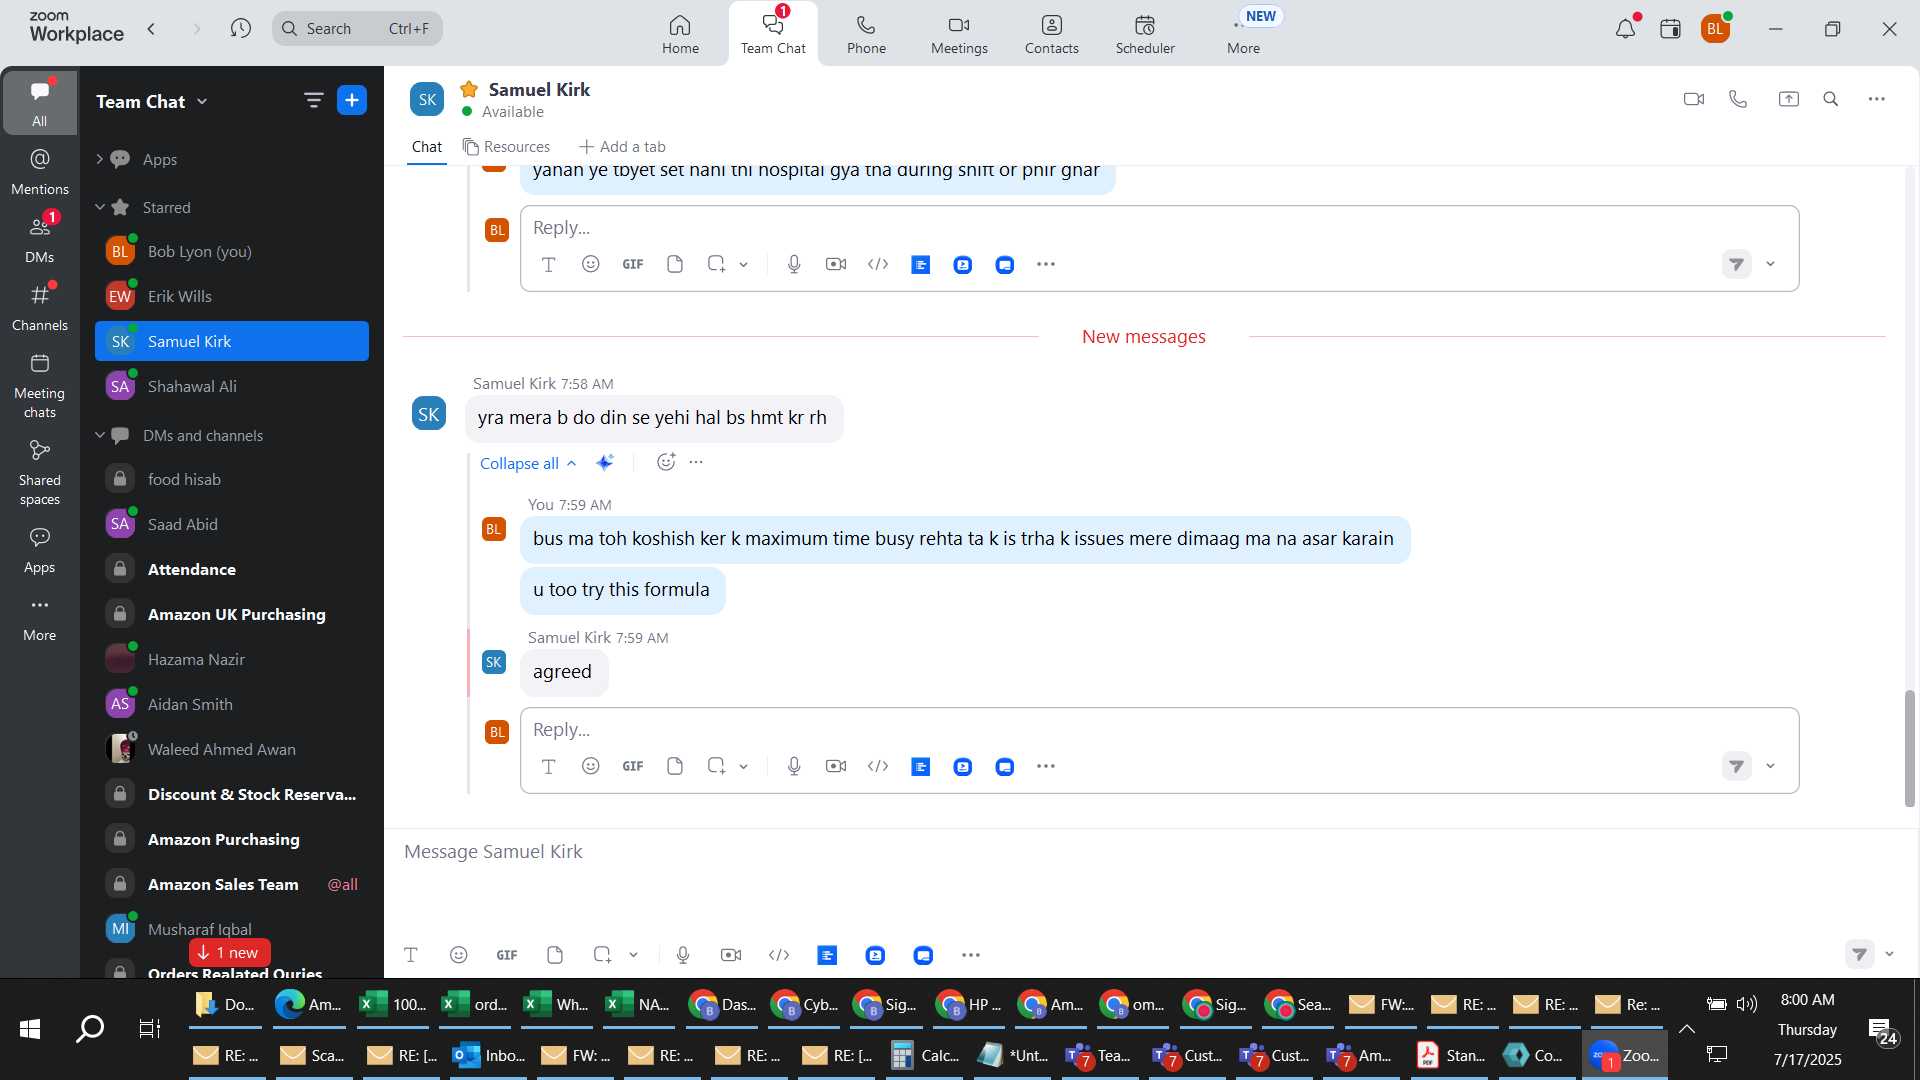Image resolution: width=1920 pixels, height=1080 pixels.
Task: Open screenshot dropdown in upper reply box
Action: point(743,264)
